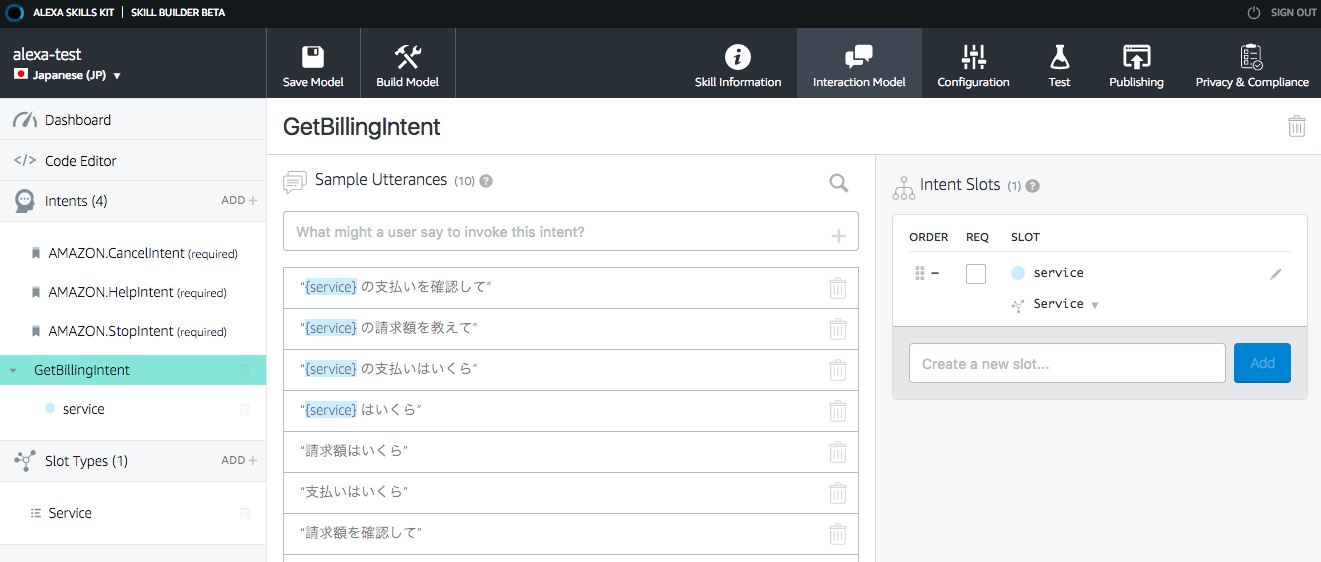Screen dimensions: 1321x562
Task: Collapse the GetBillingIntent tree item
Action: 13,371
